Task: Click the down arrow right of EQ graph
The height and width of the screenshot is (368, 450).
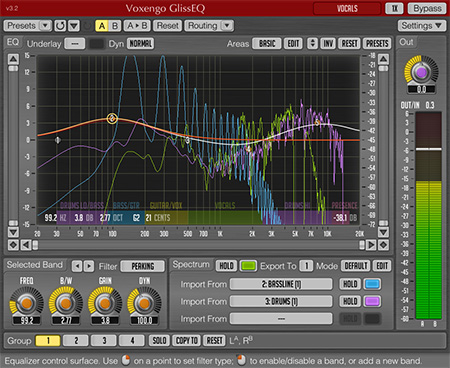Action: [383, 232]
